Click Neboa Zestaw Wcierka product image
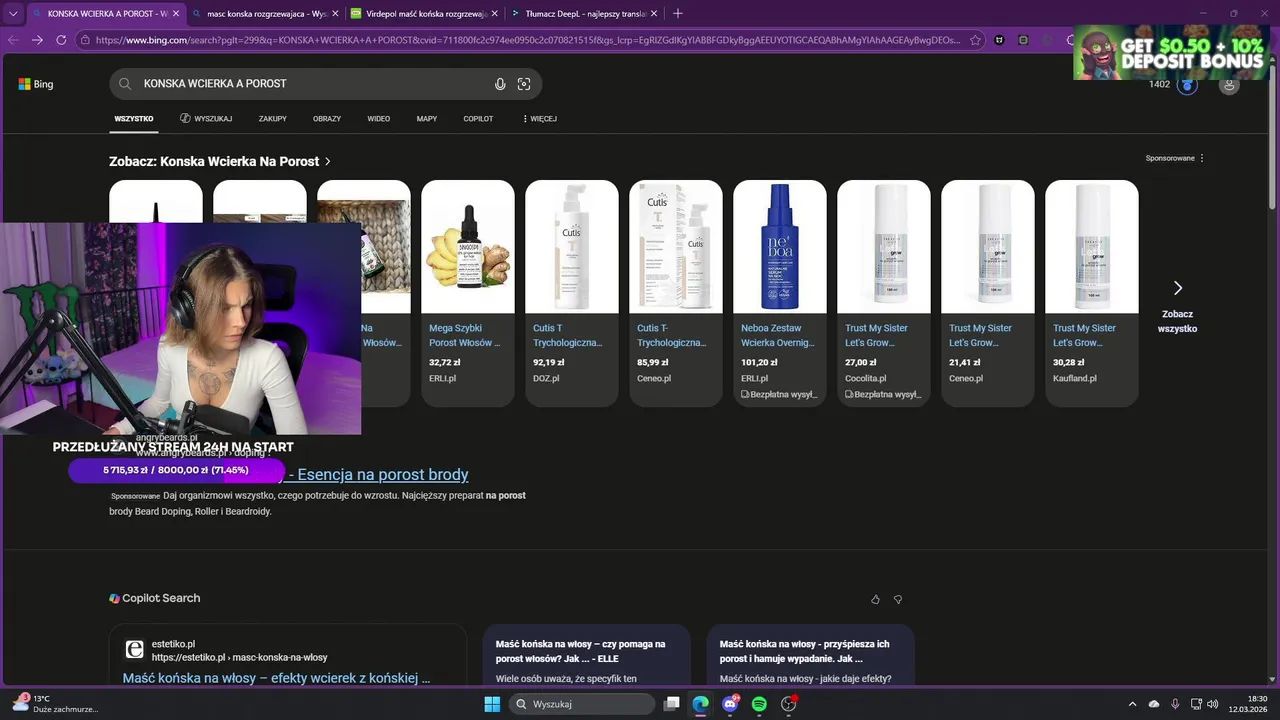1280x720 pixels. point(780,247)
